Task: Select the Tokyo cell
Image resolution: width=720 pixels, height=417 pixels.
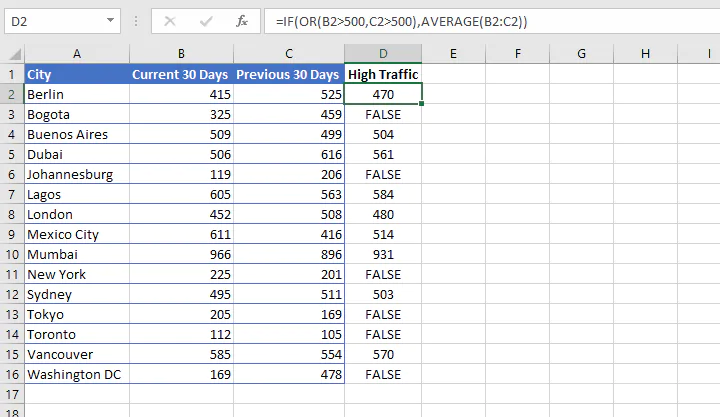Action: click(77, 314)
